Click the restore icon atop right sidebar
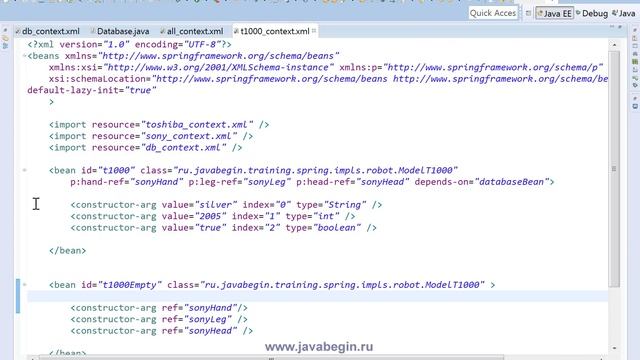The height and width of the screenshot is (360, 640). [x=635, y=30]
